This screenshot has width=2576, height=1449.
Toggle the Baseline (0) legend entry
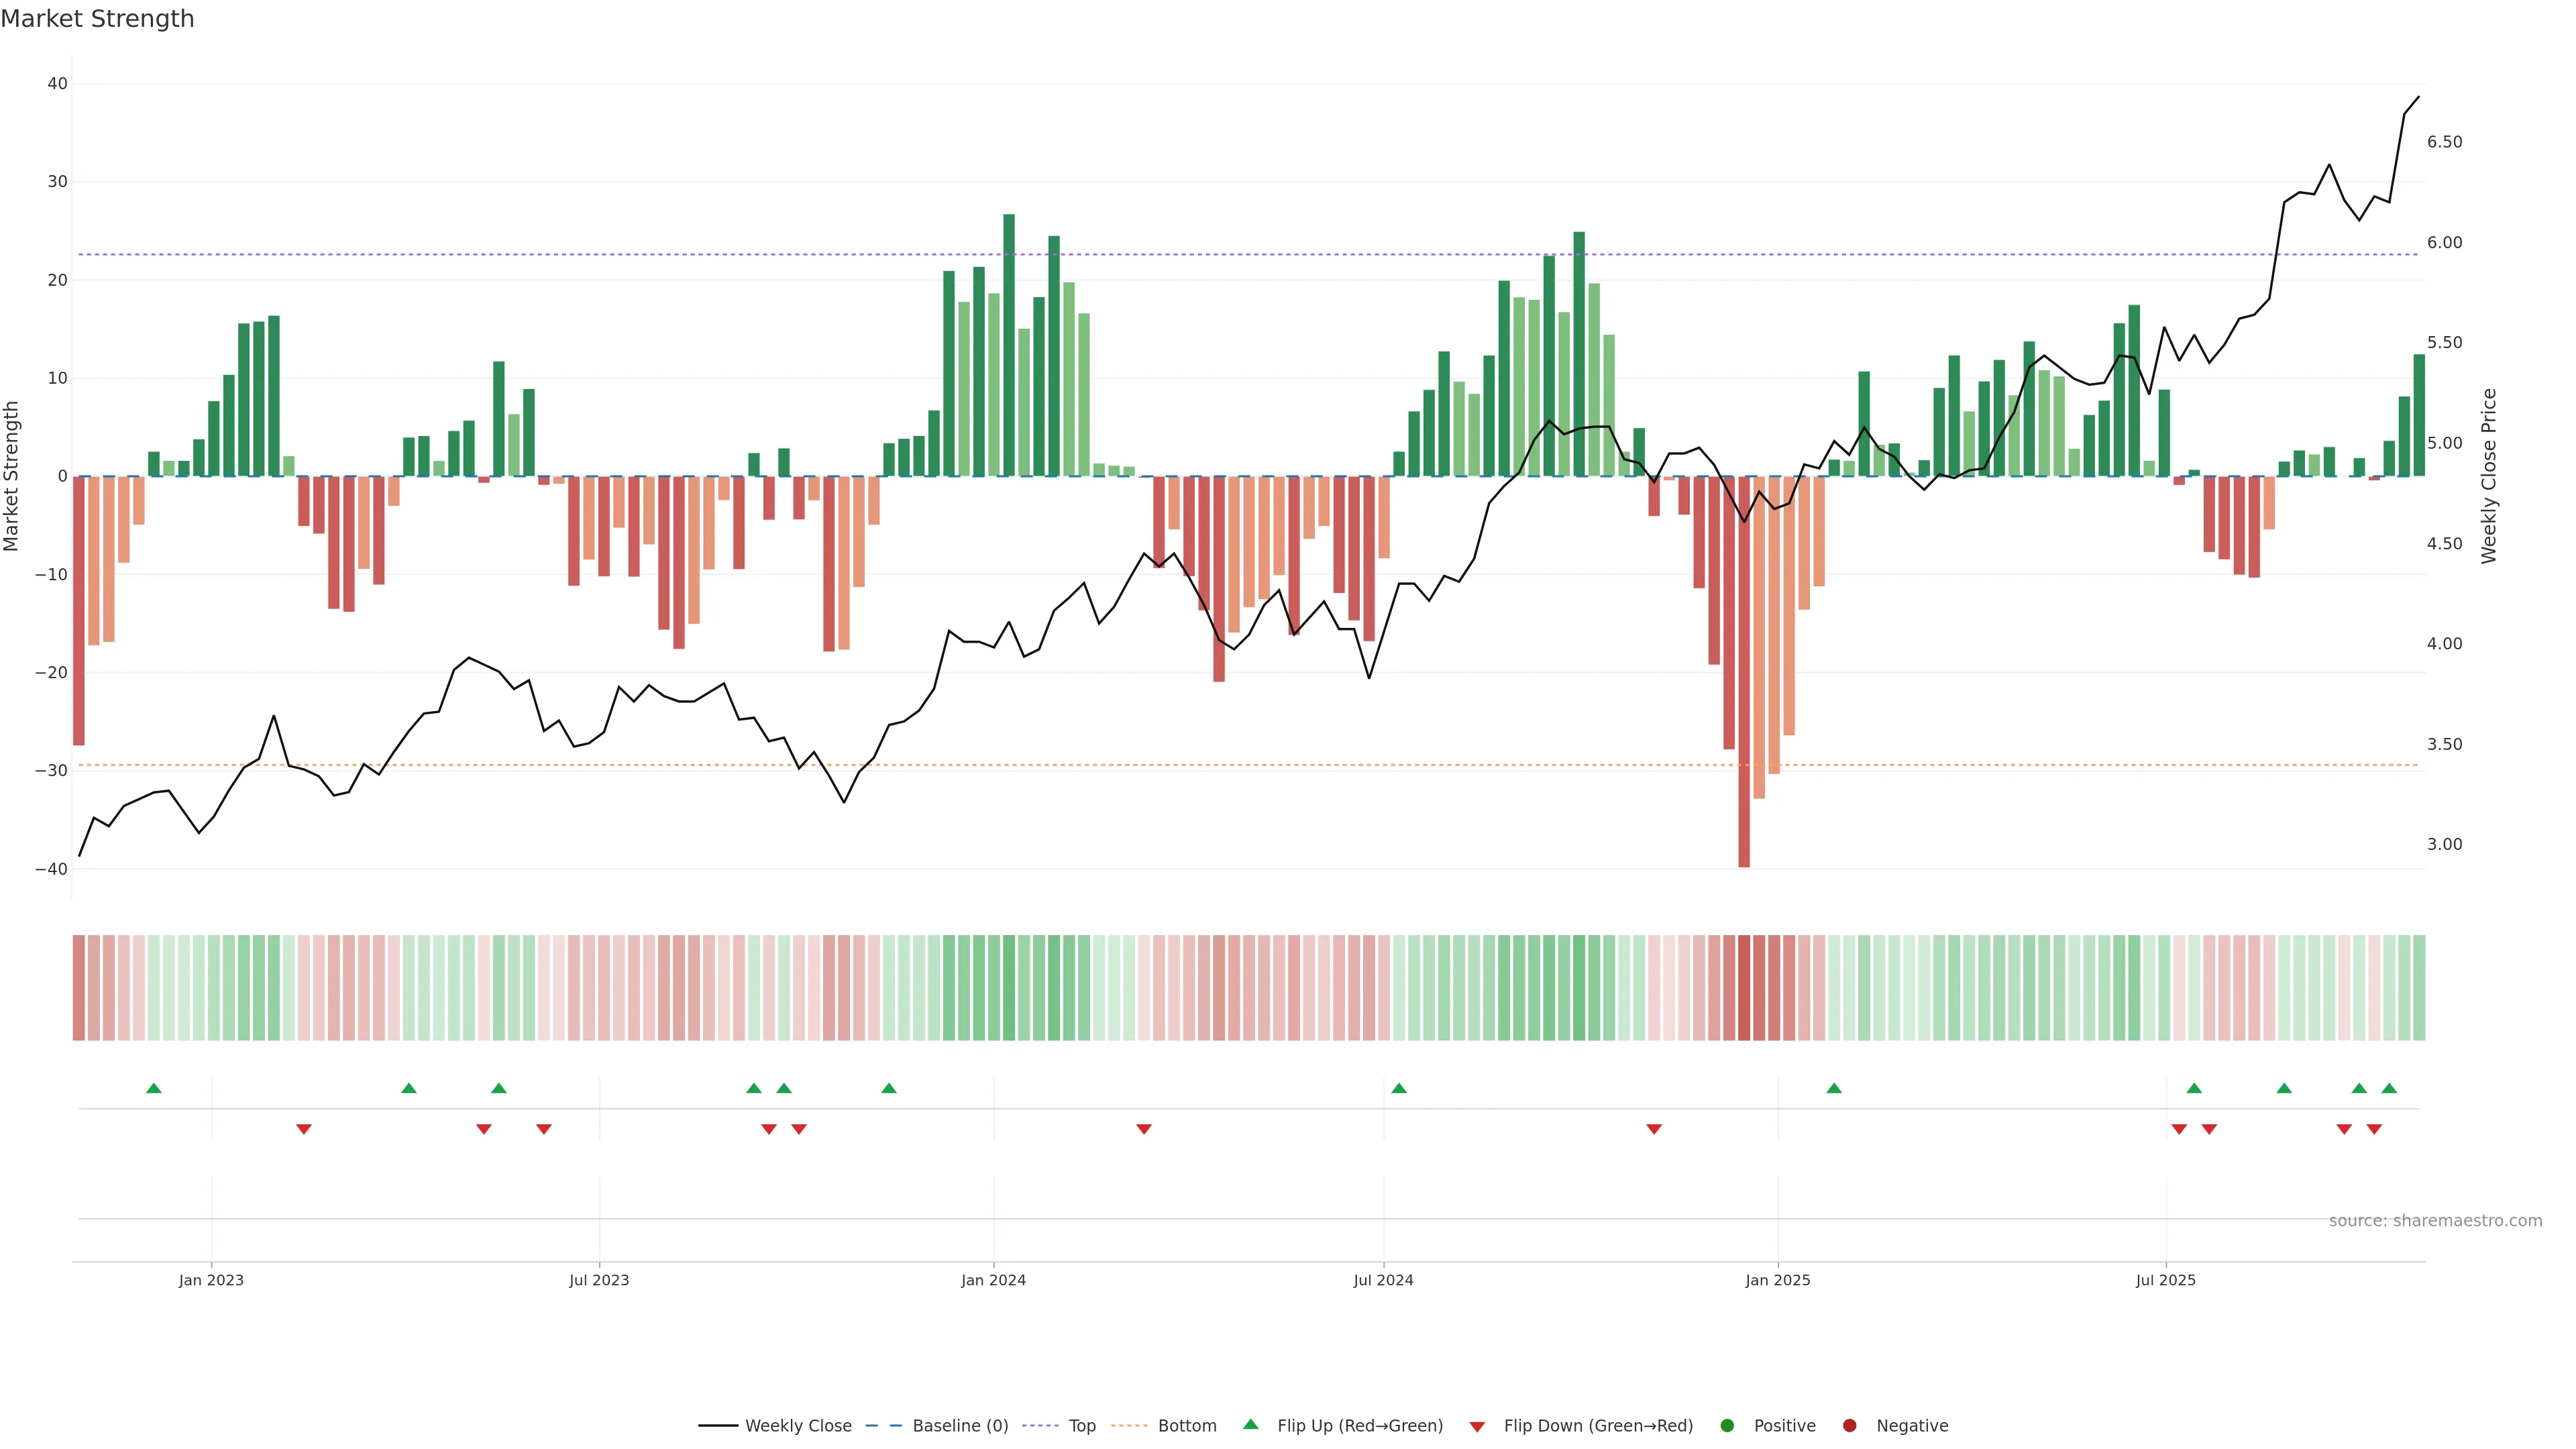click(959, 1426)
